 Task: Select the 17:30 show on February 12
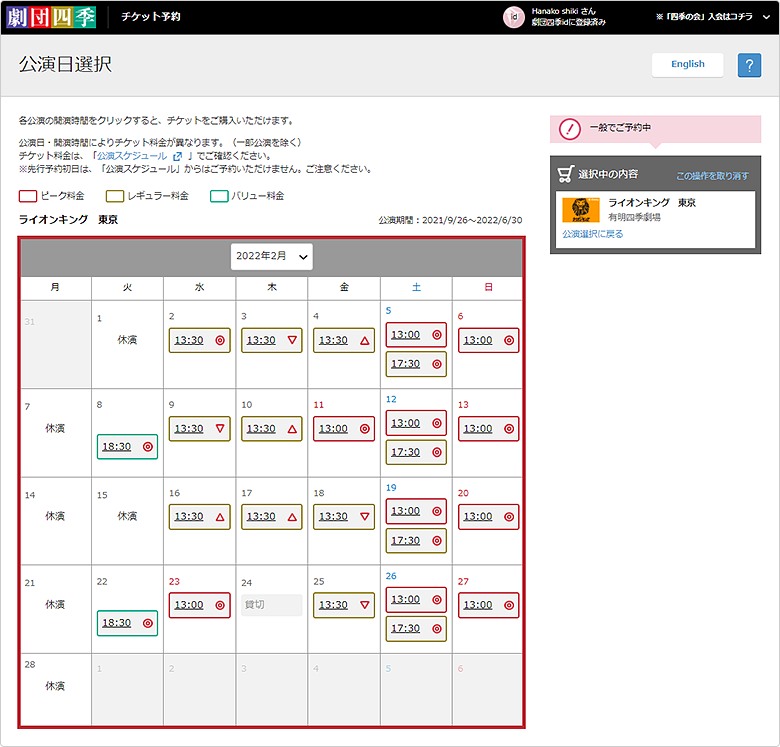click(x=416, y=452)
